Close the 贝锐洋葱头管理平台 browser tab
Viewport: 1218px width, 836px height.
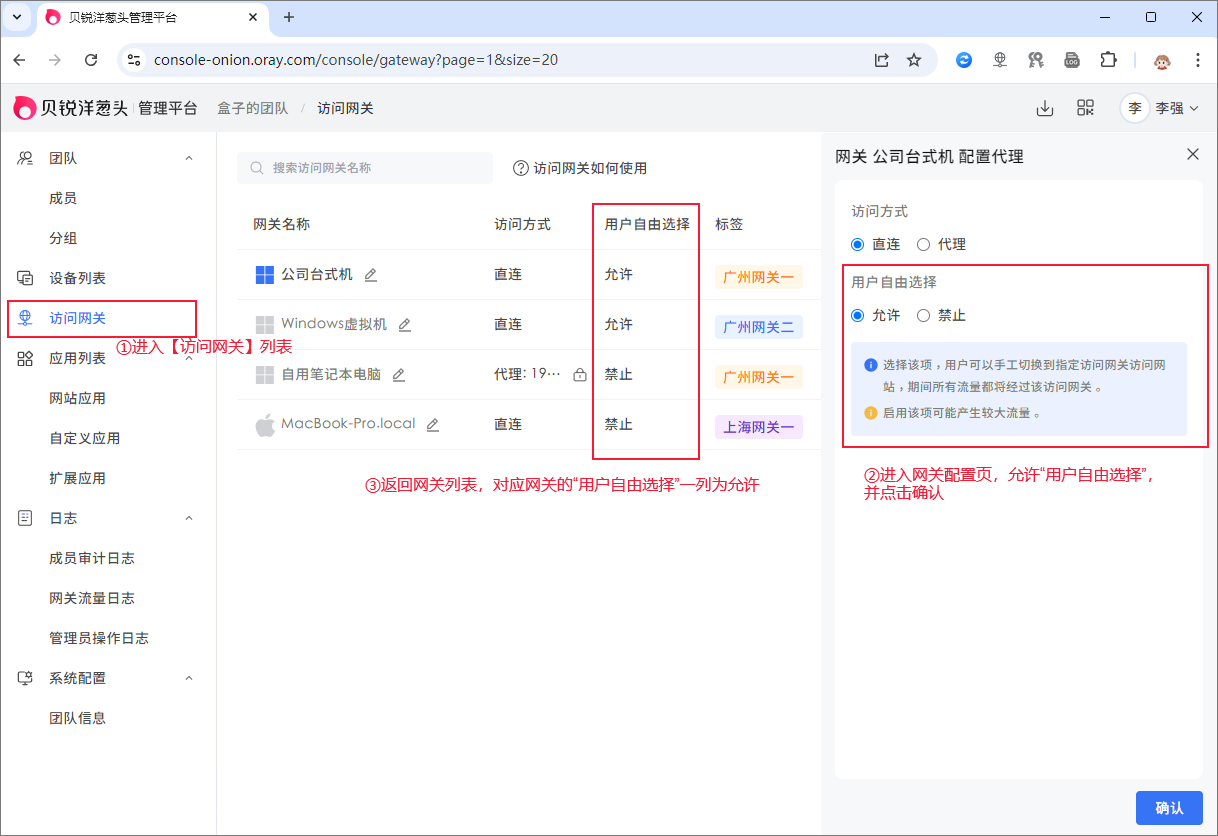[x=253, y=17]
